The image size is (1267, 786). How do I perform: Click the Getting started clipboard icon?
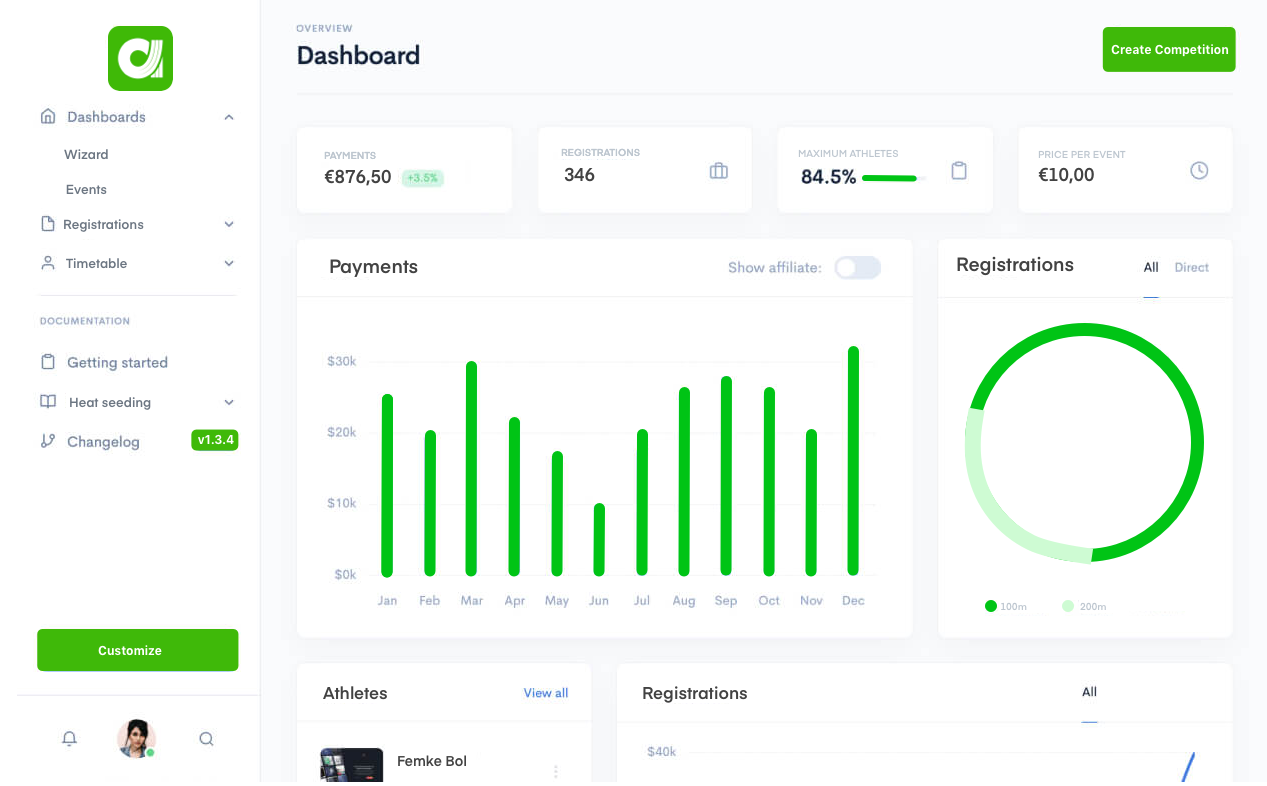[x=47, y=362]
